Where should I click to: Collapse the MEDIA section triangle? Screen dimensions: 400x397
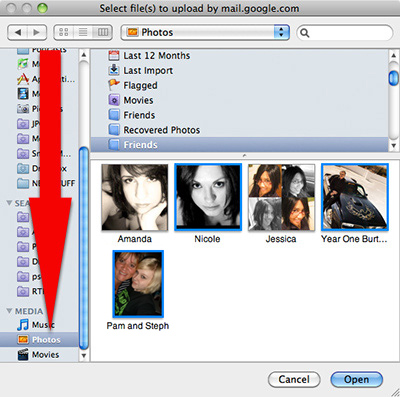pyautogui.click(x=9, y=311)
